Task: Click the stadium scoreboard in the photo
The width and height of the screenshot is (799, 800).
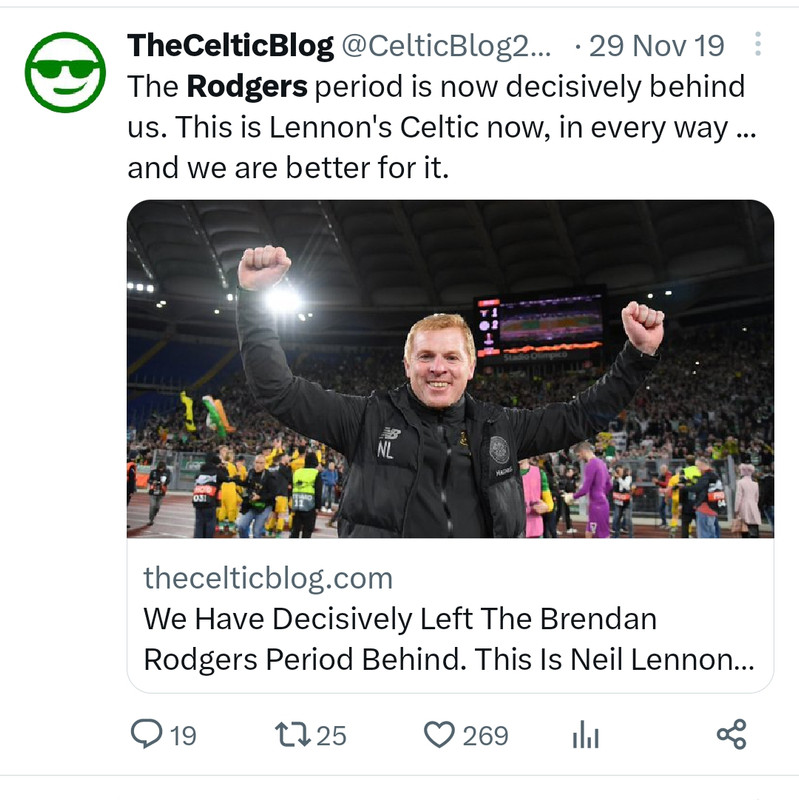Action: pos(541,323)
